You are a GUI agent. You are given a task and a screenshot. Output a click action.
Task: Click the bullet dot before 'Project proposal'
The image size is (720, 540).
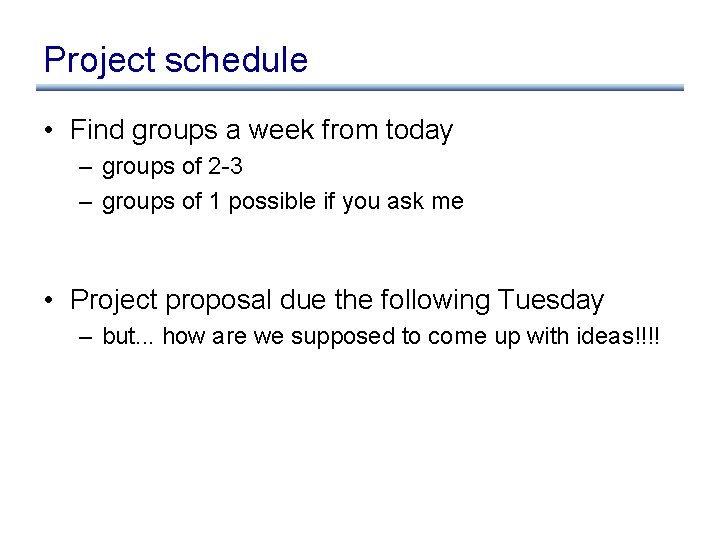click(x=49, y=301)
